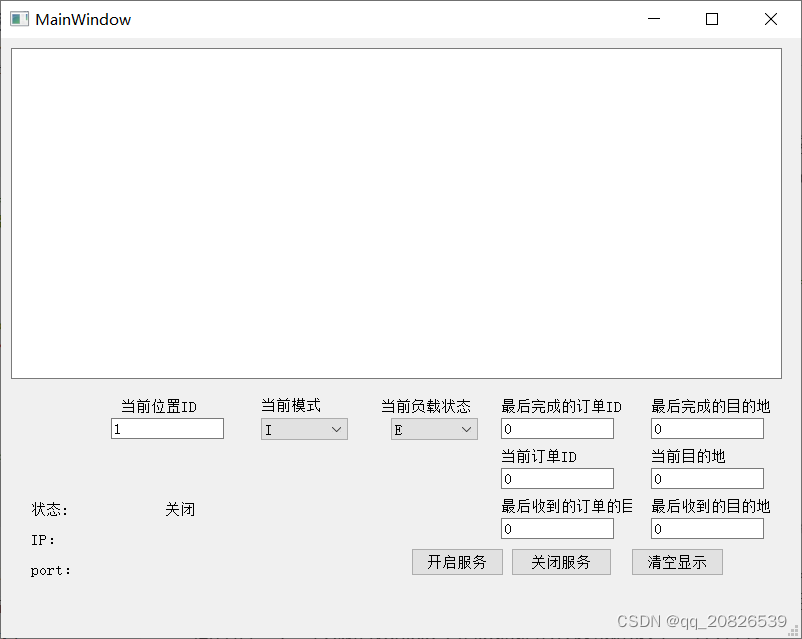Click the 关闭服务 button to stop service
This screenshot has height=639, width=802.
(x=561, y=561)
